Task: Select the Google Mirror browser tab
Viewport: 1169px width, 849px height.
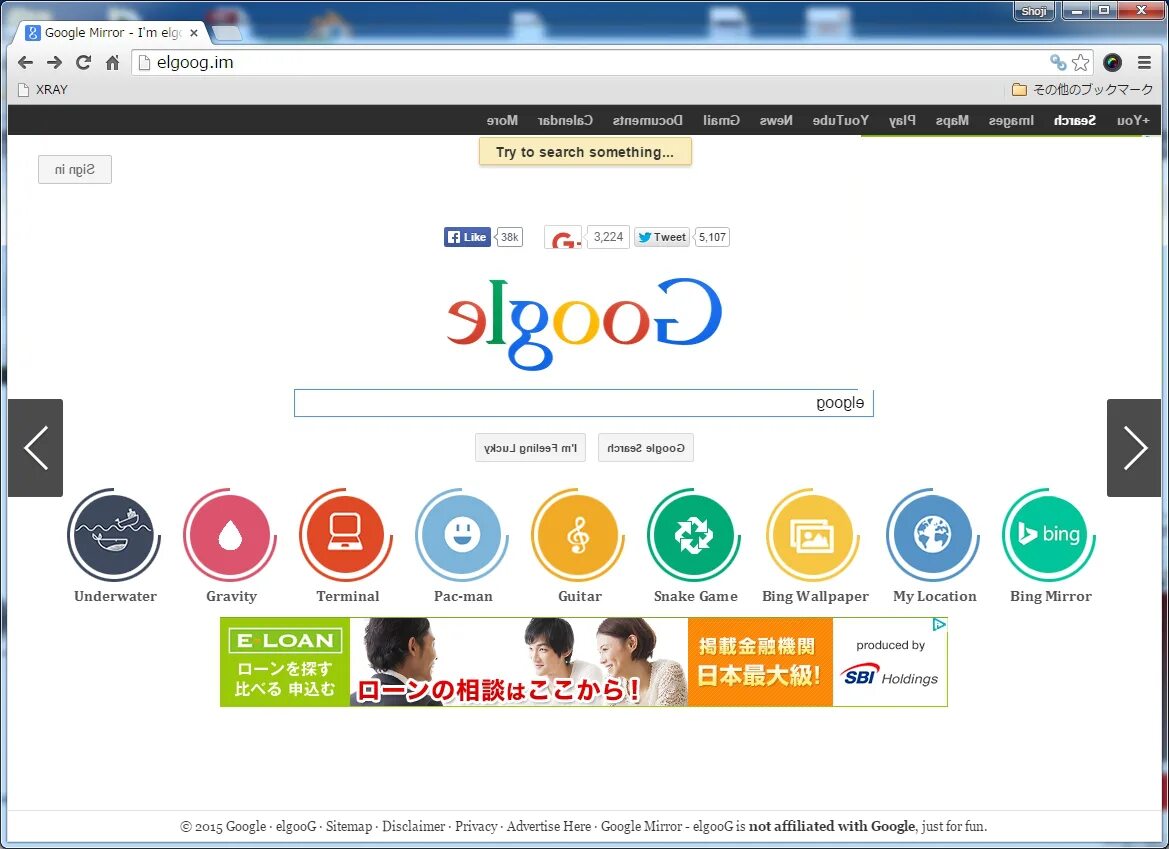Action: tap(112, 33)
